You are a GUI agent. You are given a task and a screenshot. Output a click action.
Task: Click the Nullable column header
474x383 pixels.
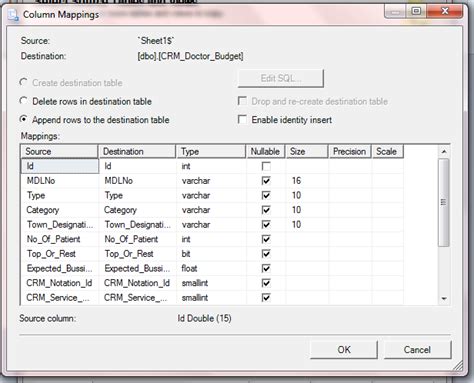(265, 151)
